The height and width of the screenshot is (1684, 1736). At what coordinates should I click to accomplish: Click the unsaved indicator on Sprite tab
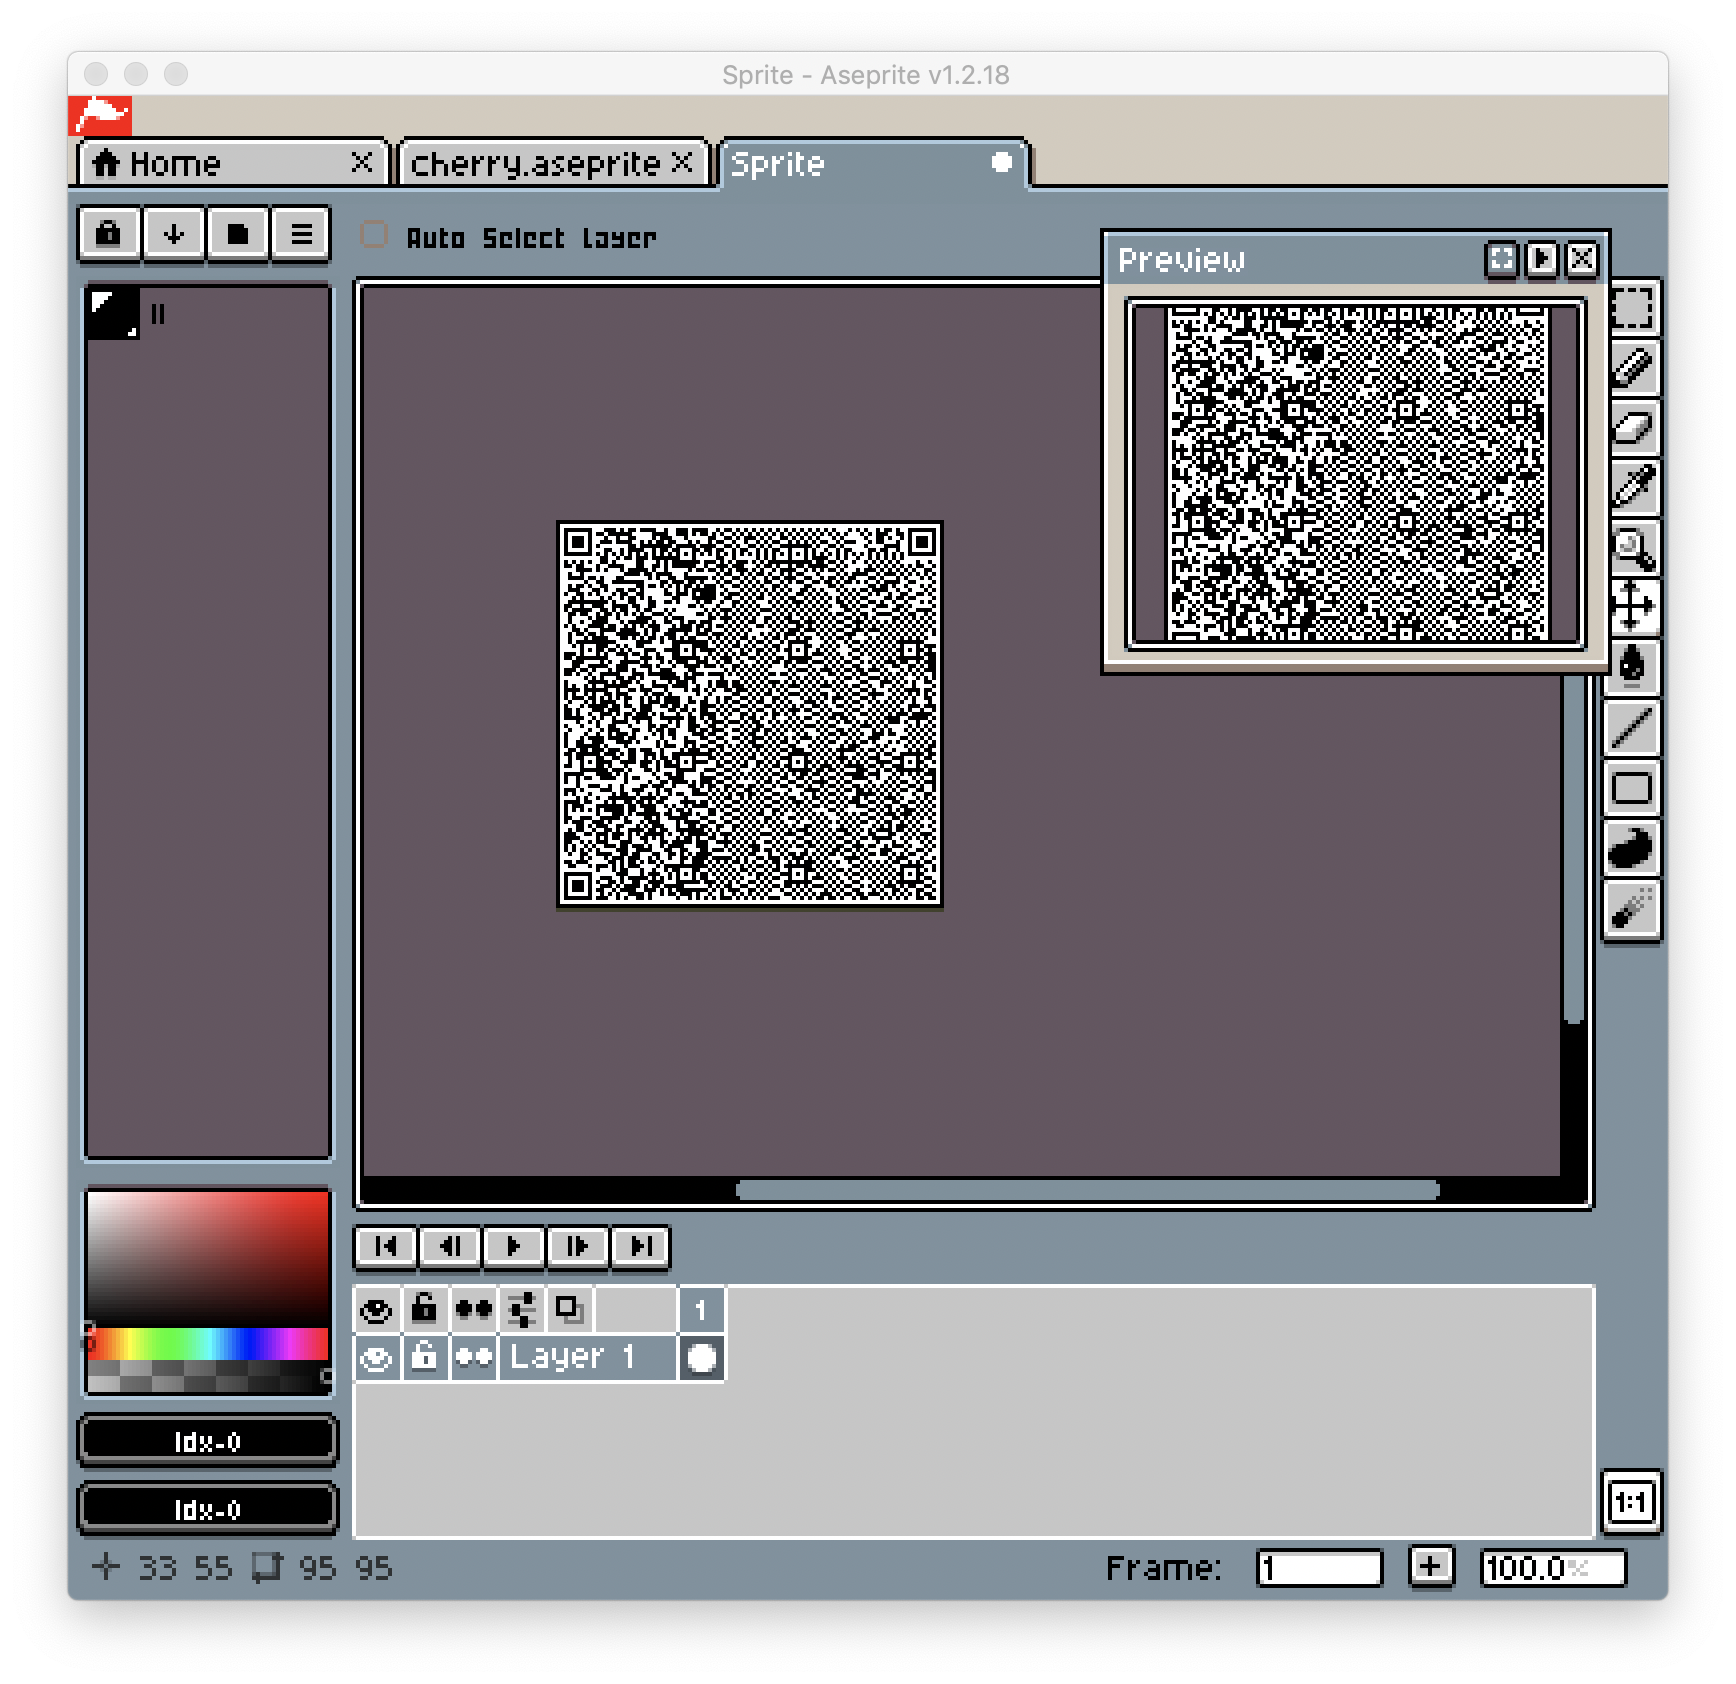(1001, 162)
